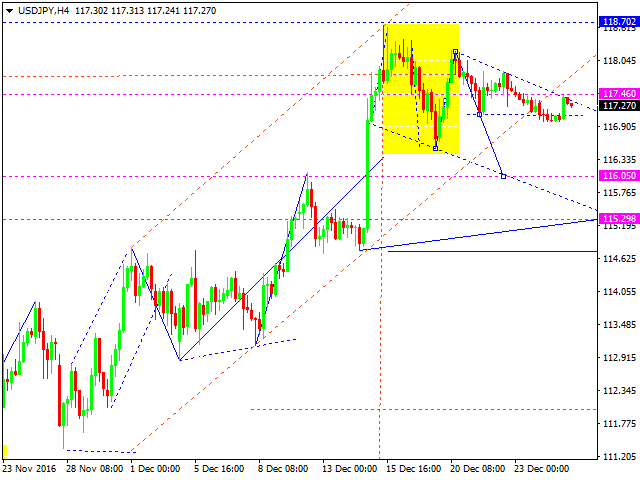This screenshot has height=480, width=640.
Task: Select the 111.775 price scale value
Action: [619, 424]
